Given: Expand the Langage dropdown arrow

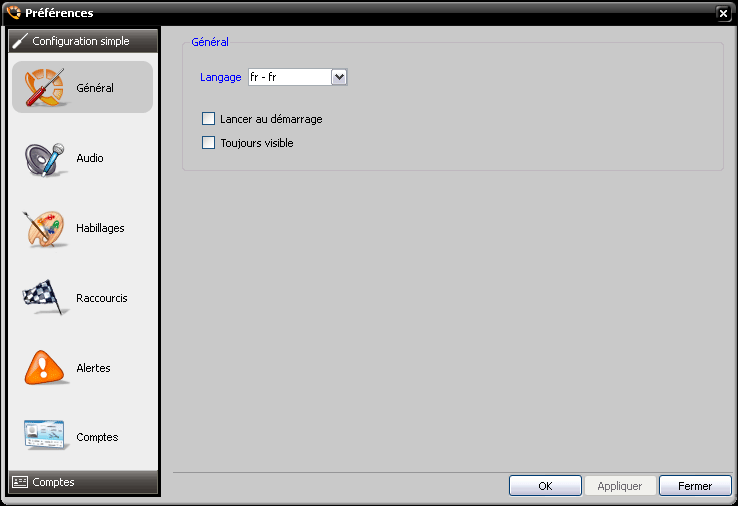Looking at the screenshot, I should click(339, 77).
